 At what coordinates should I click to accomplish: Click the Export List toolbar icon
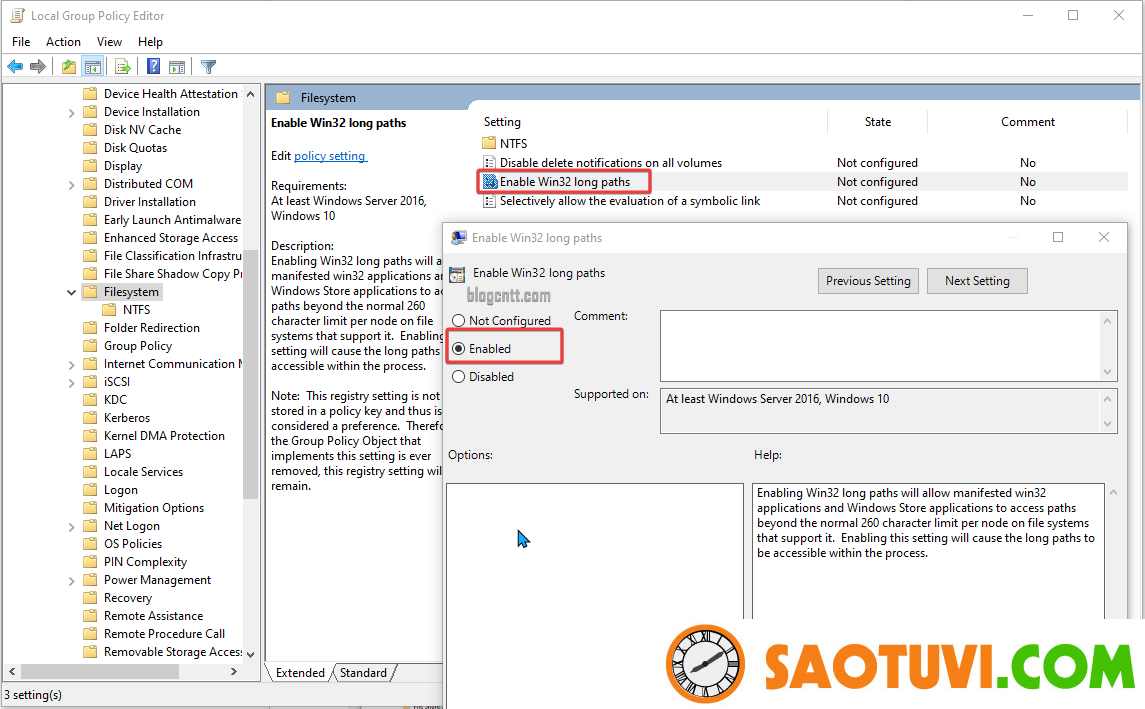[123, 67]
